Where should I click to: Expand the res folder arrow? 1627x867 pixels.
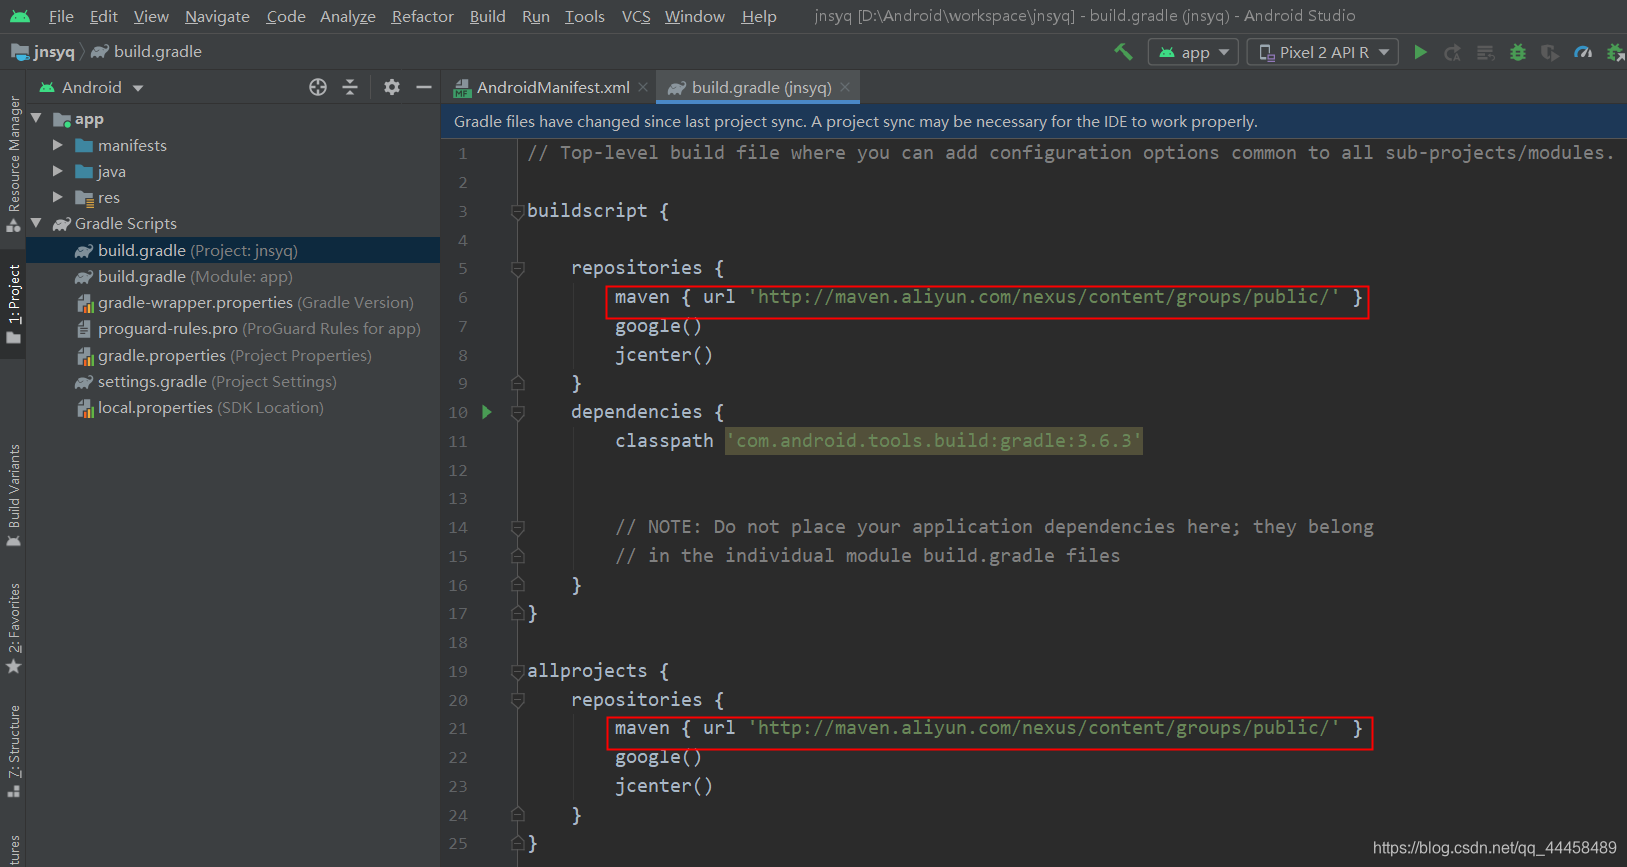(x=58, y=197)
